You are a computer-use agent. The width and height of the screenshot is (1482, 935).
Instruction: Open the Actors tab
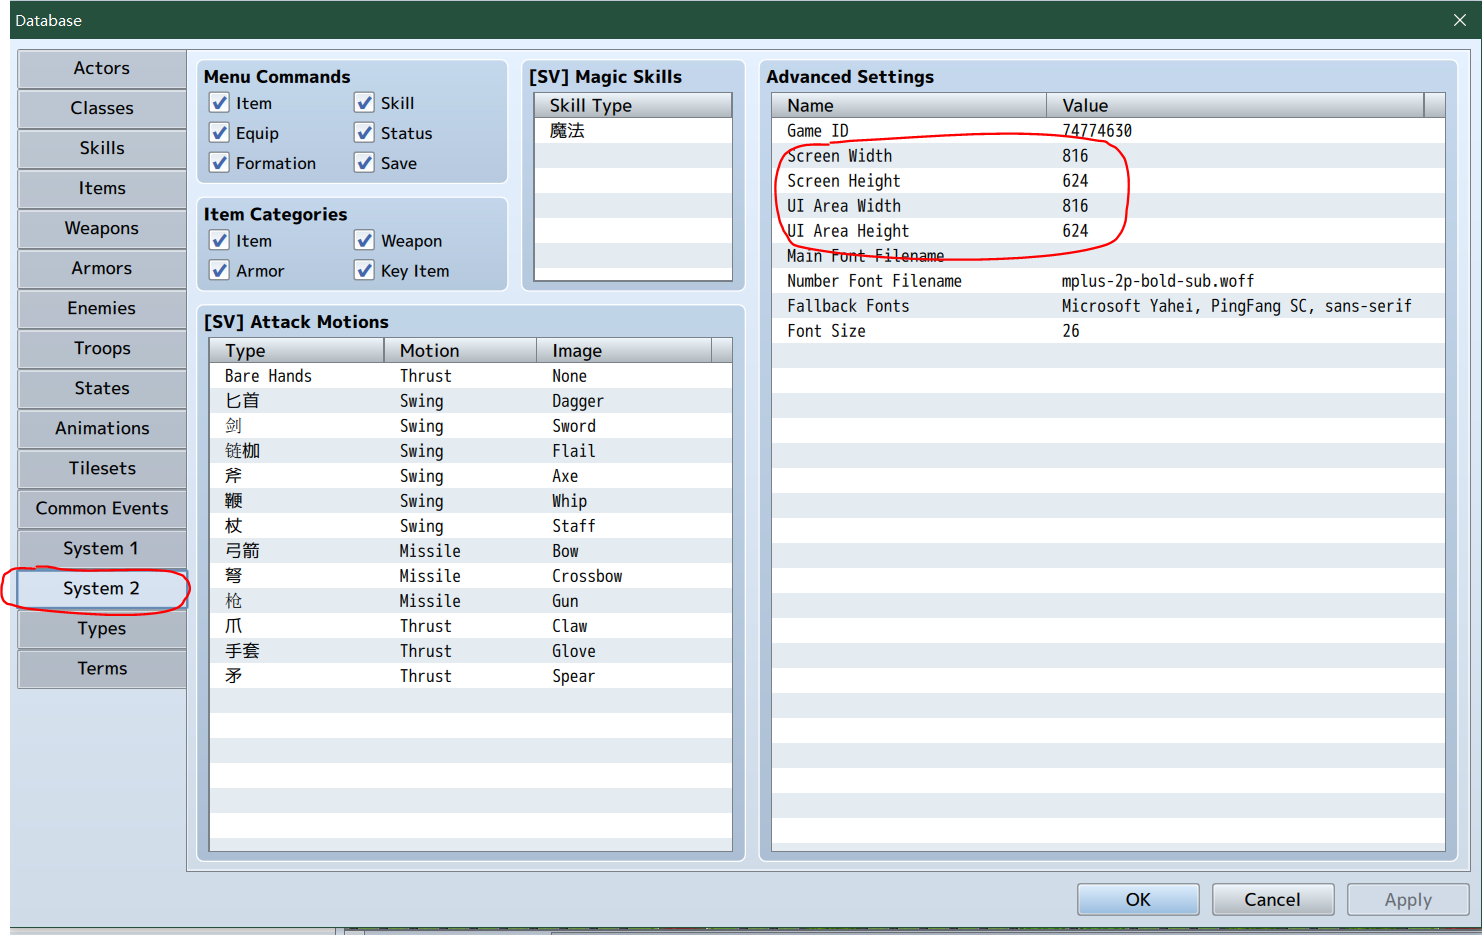102,68
